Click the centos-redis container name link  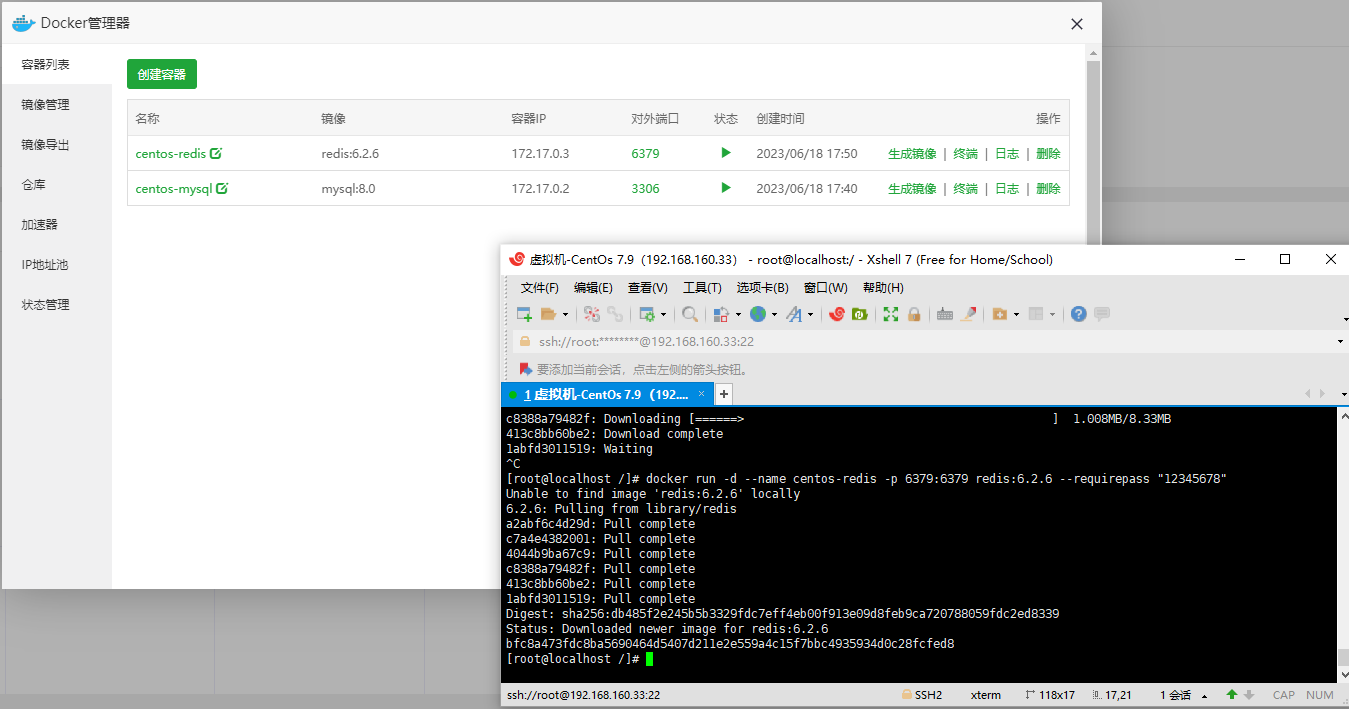pos(171,154)
